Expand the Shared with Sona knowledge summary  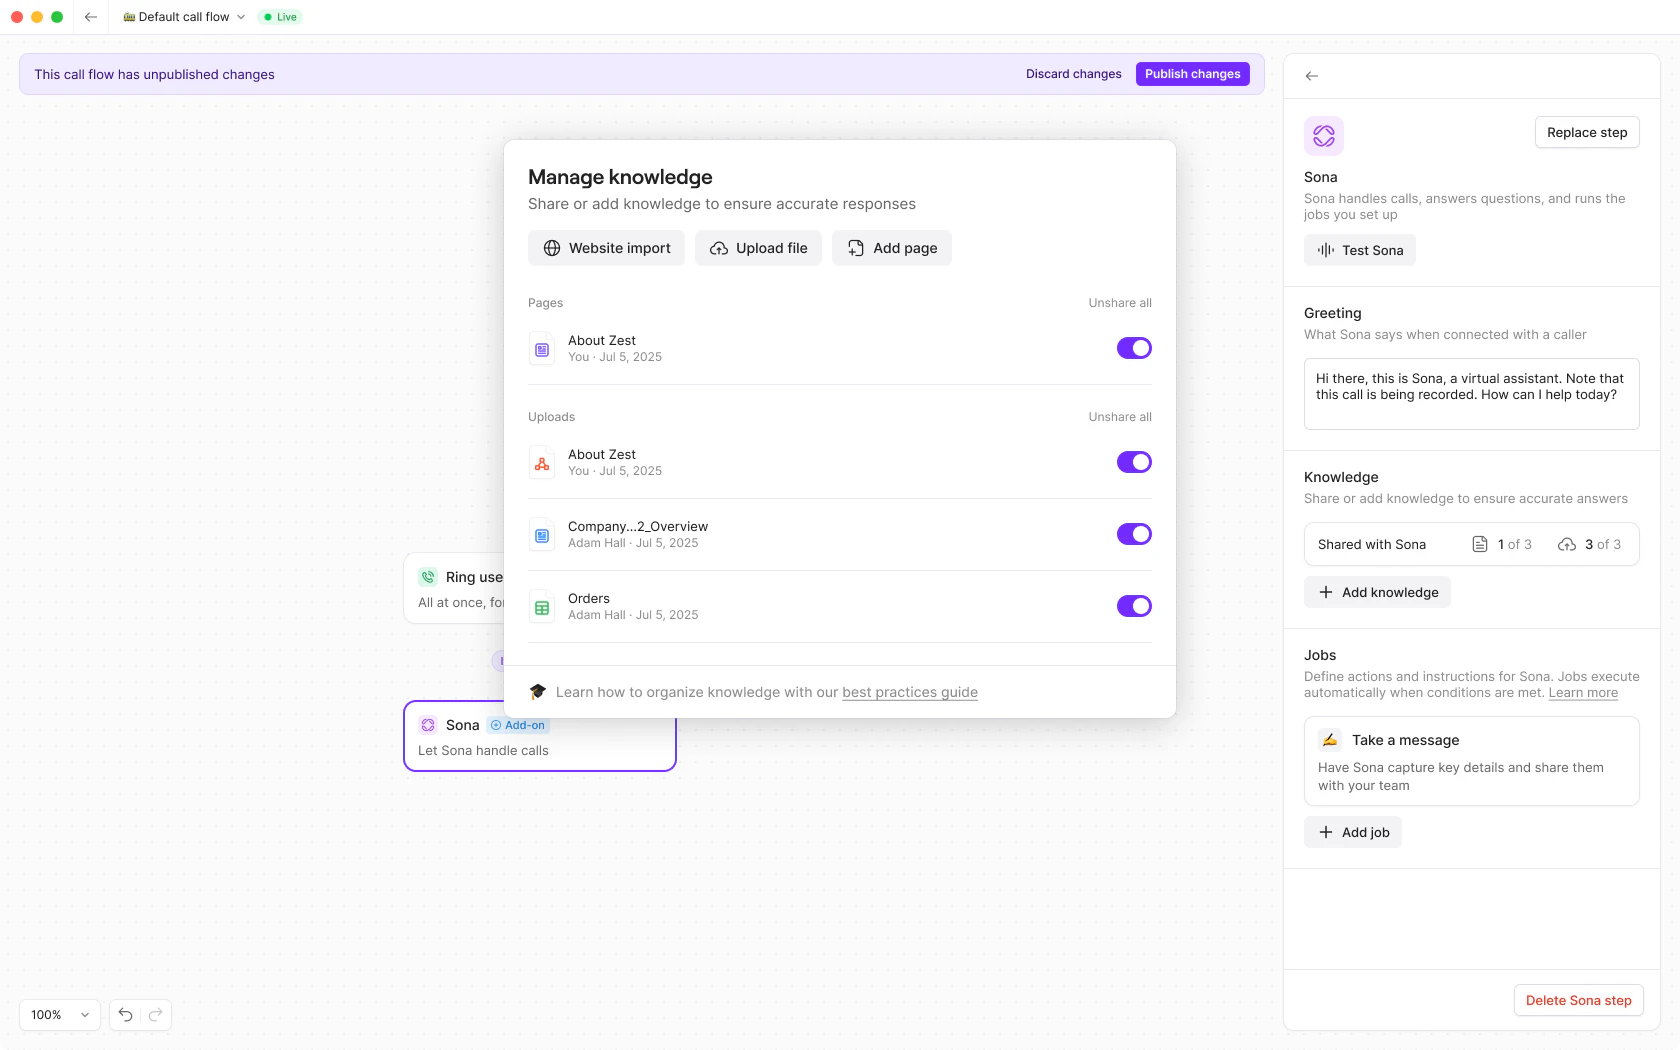pos(1471,544)
